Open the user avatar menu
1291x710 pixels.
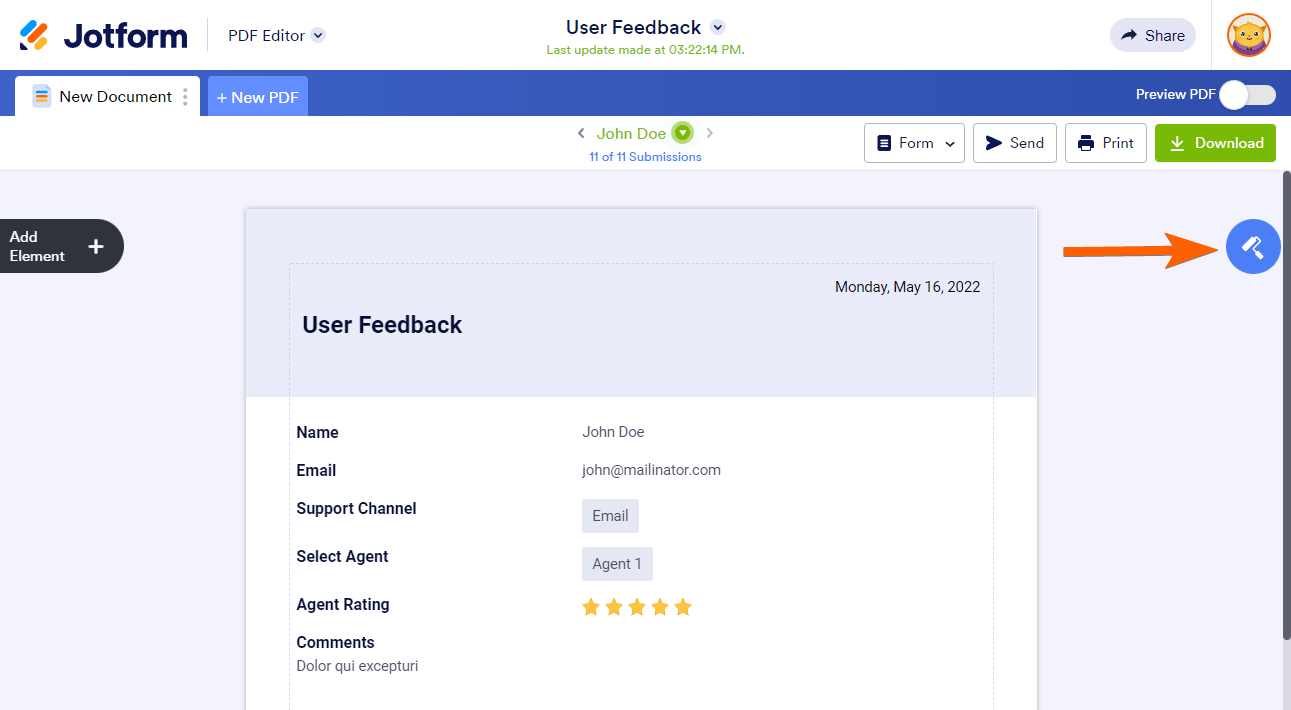click(1248, 35)
